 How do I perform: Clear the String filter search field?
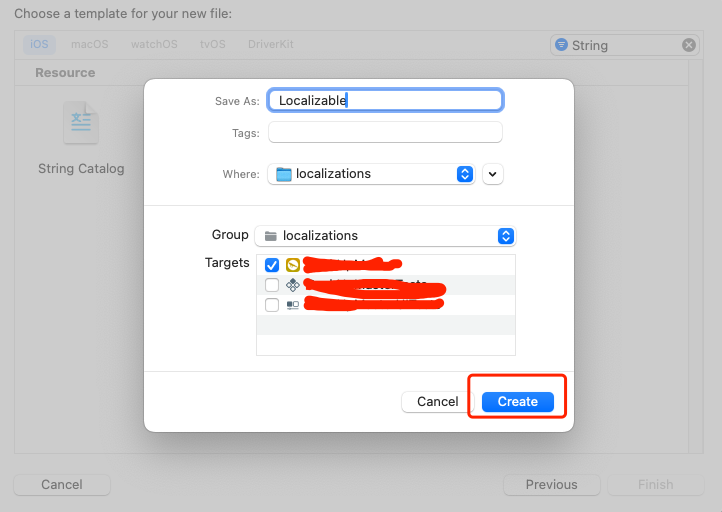pos(688,45)
